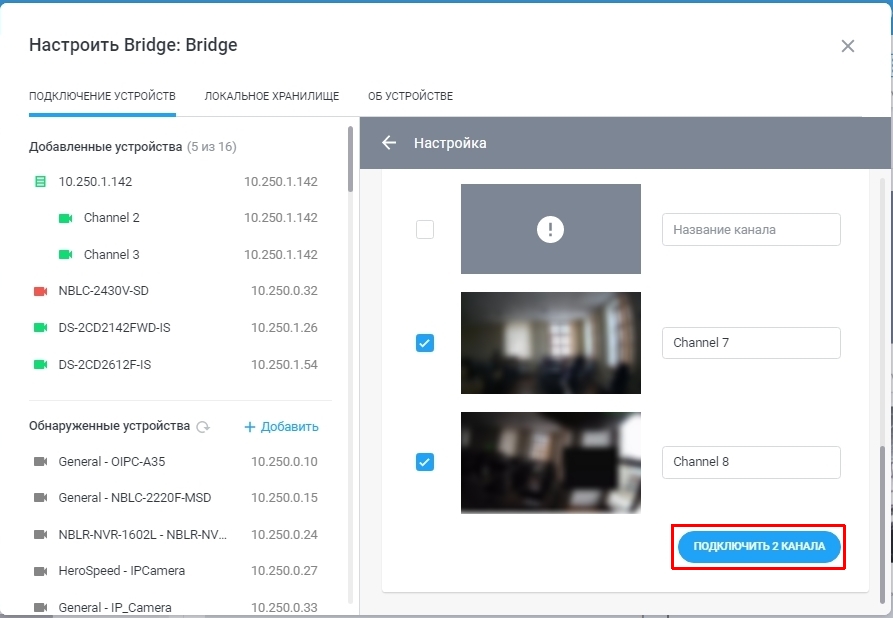Select the DS-2CD2612F-IS device
This screenshot has height=618, width=893.
(x=175, y=365)
